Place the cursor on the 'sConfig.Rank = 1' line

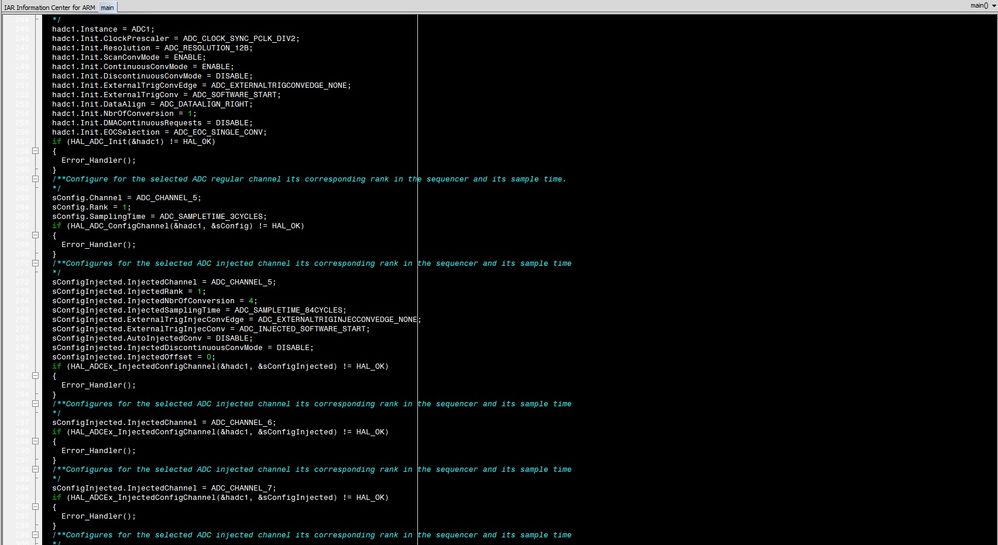(91, 207)
